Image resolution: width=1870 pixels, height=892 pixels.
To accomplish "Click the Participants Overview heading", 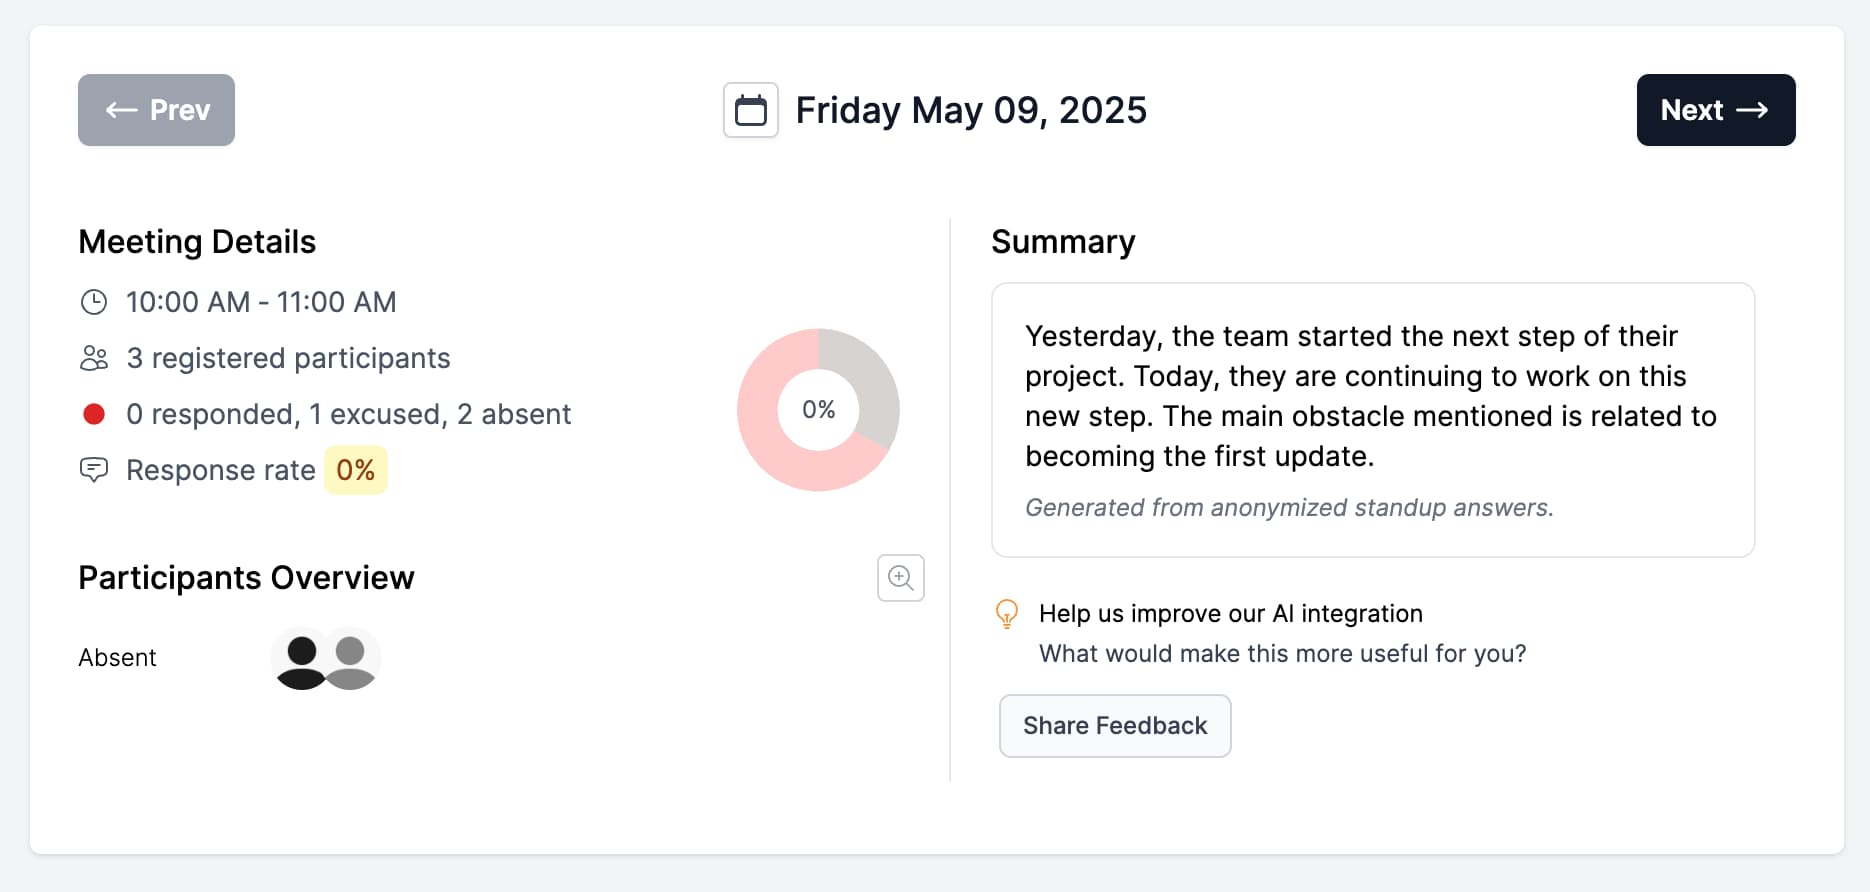I will click(246, 578).
